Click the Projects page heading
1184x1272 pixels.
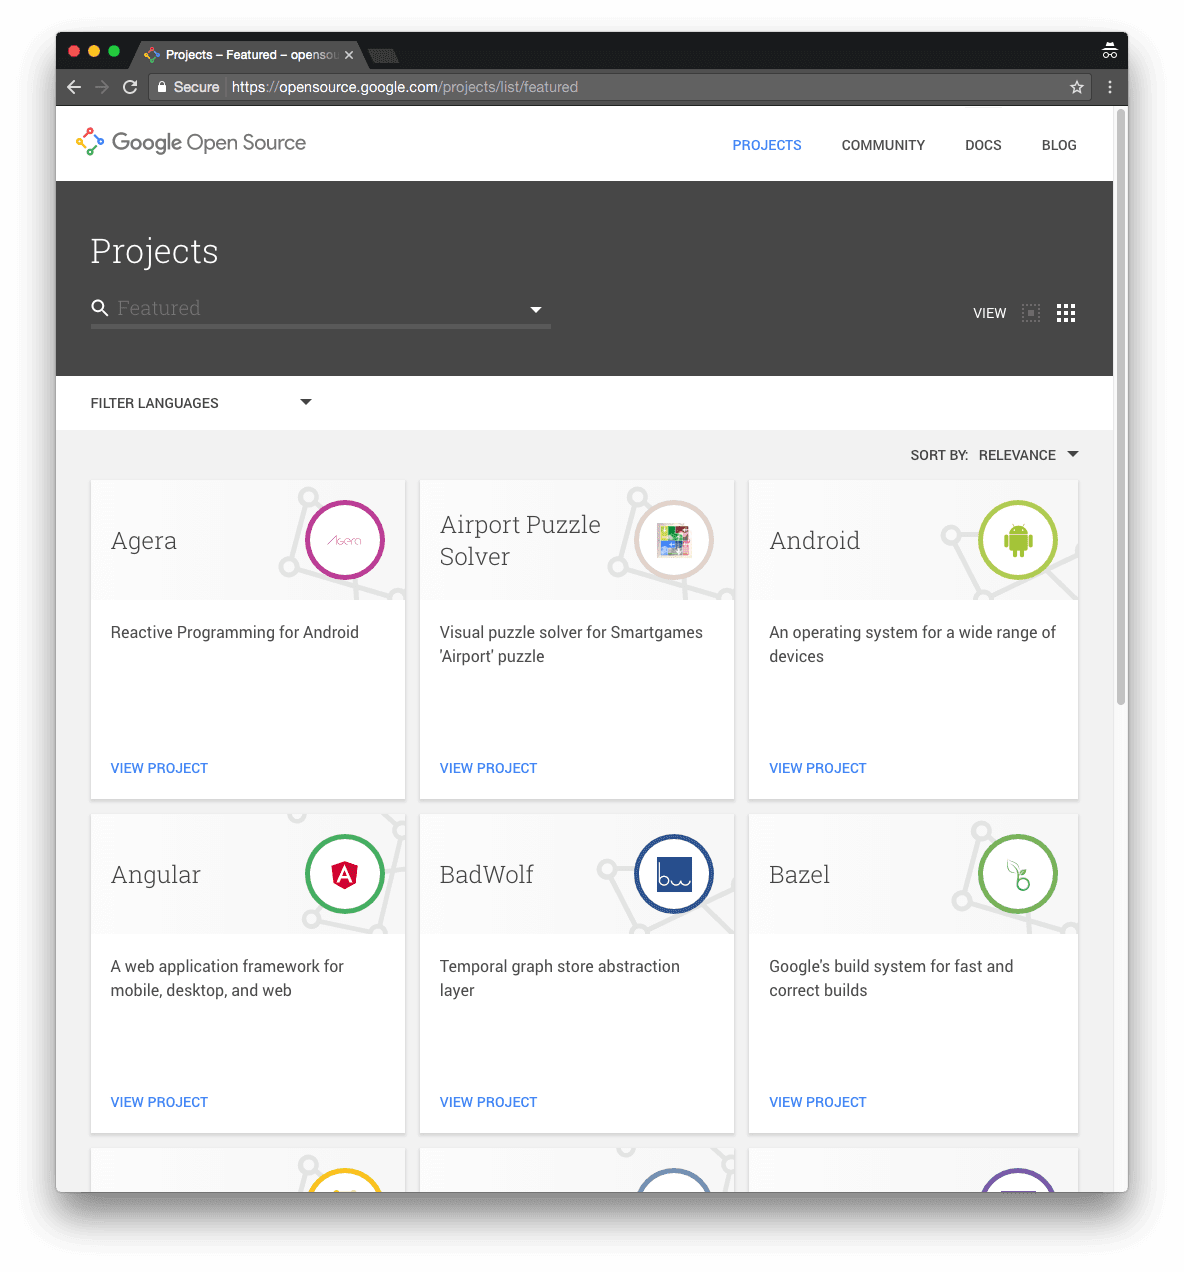pyautogui.click(x=154, y=251)
